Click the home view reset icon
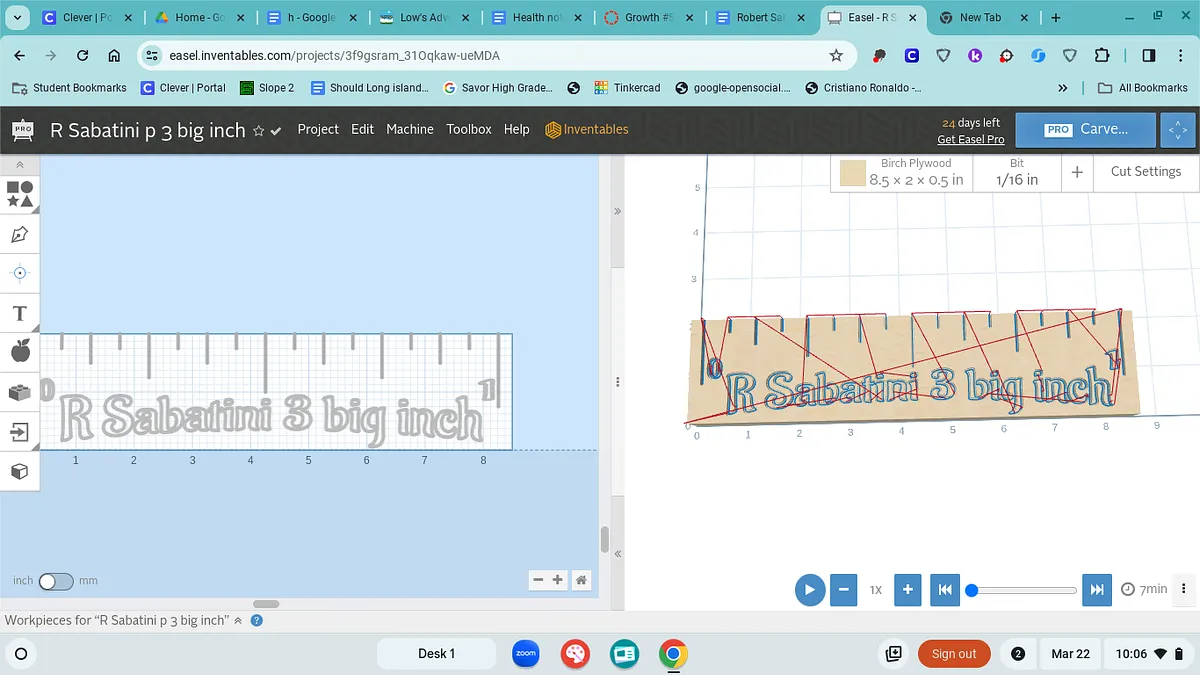The width and height of the screenshot is (1200, 675). click(x=581, y=580)
